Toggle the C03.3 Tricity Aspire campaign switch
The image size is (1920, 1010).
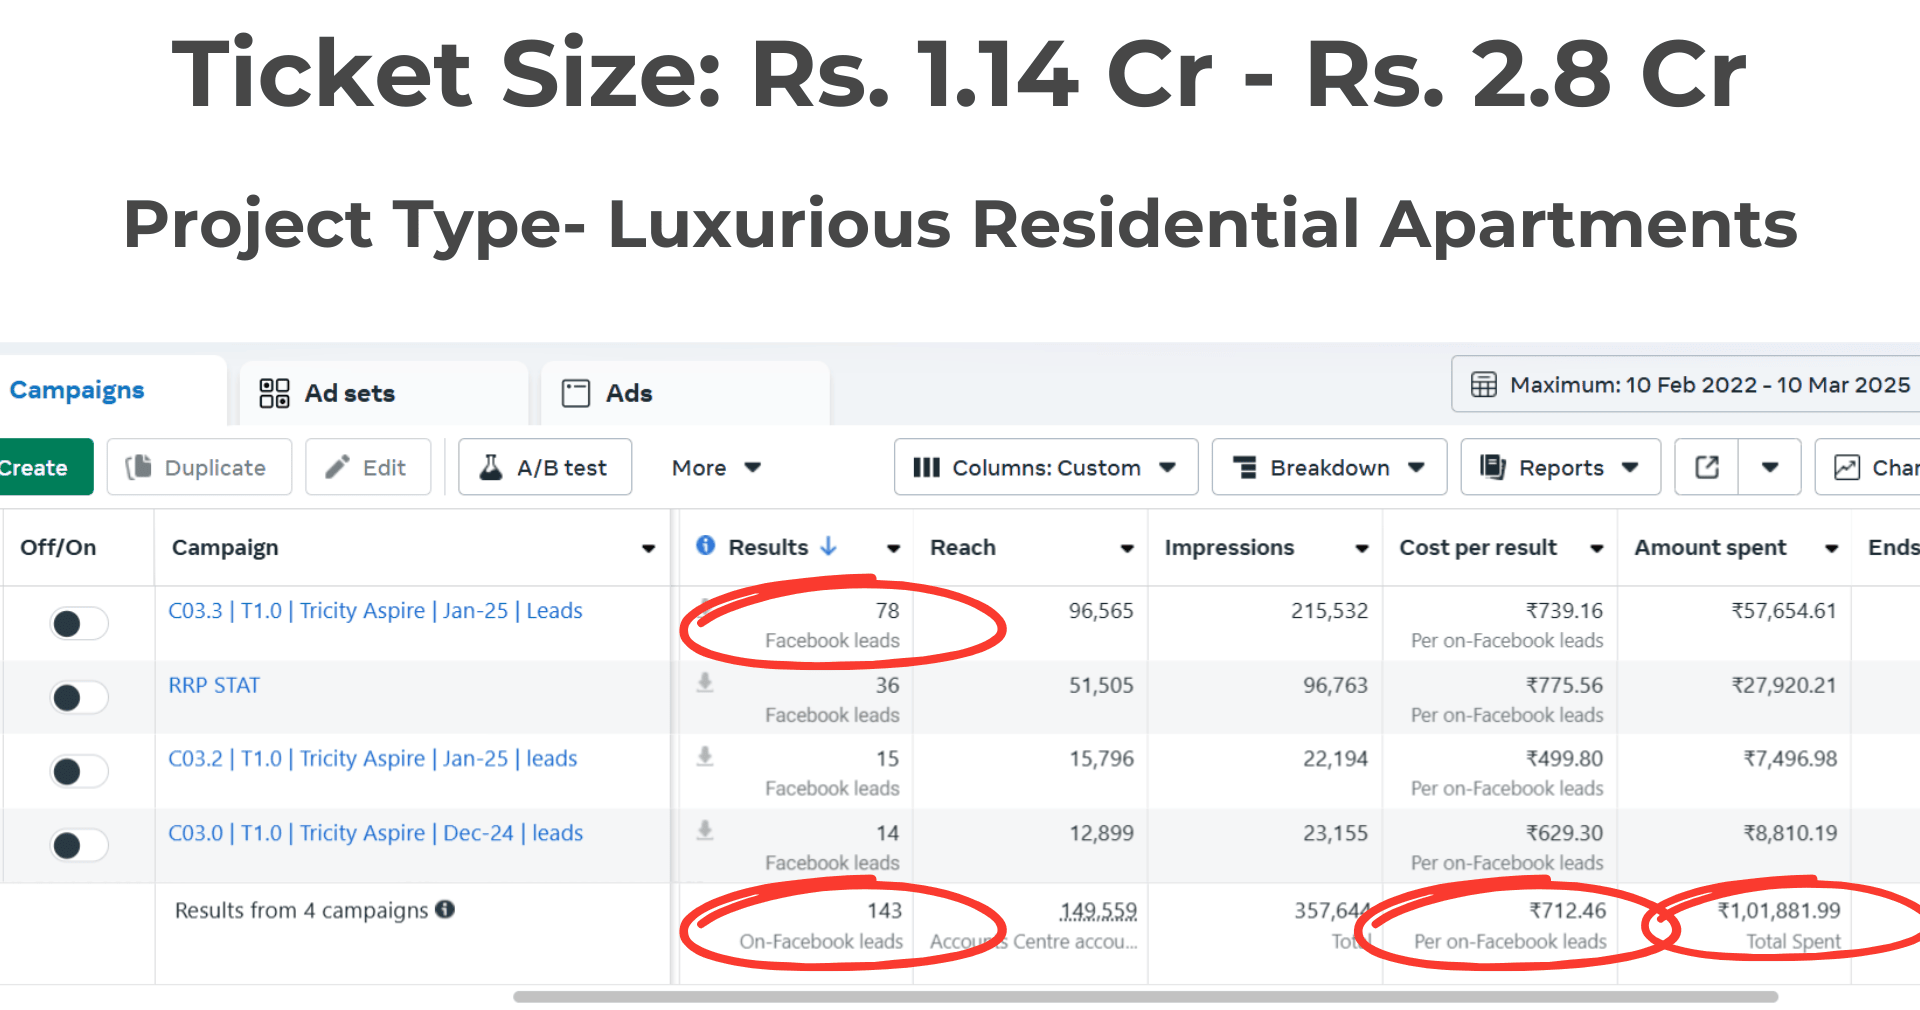coord(79,624)
